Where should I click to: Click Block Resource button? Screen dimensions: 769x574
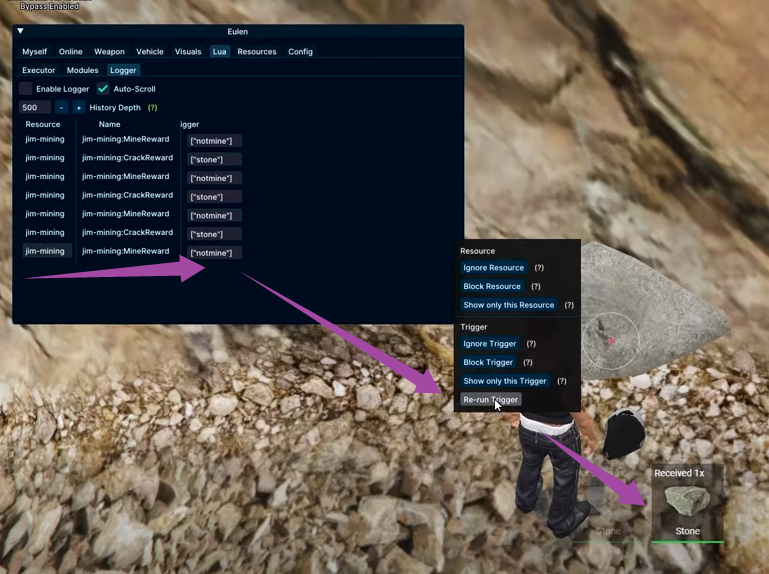tap(491, 286)
